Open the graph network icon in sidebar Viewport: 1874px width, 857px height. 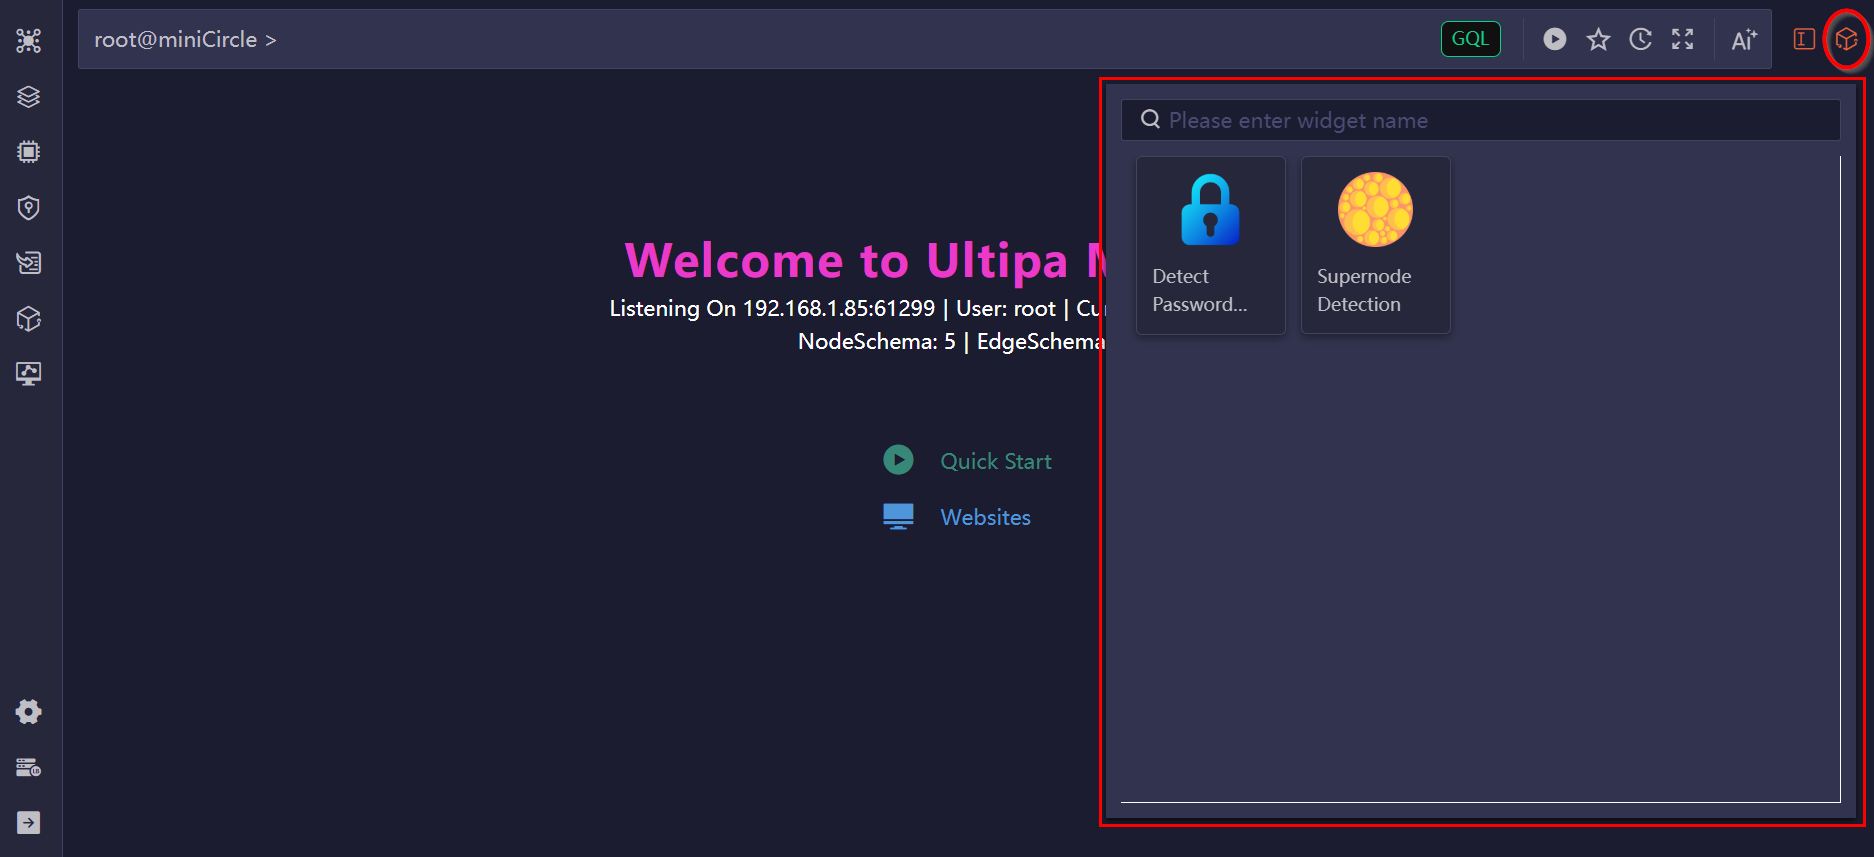click(28, 41)
